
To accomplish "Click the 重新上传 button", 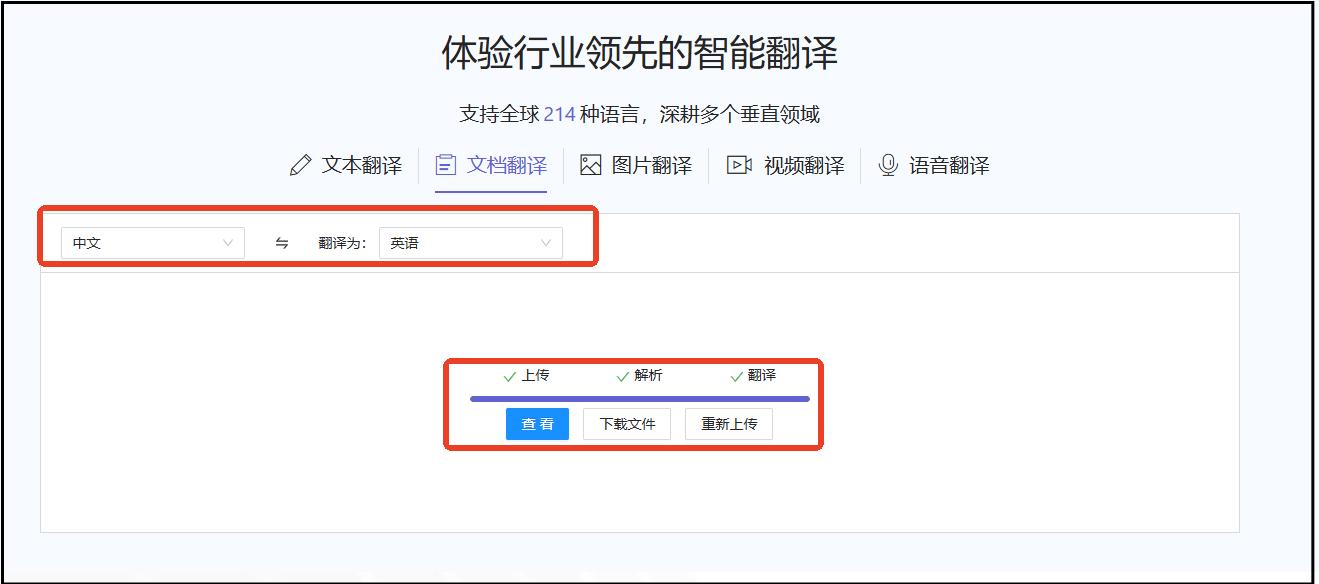I will click(728, 424).
